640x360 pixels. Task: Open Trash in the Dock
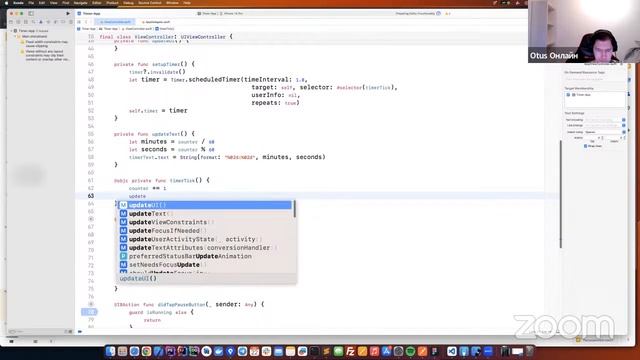(x=529, y=351)
